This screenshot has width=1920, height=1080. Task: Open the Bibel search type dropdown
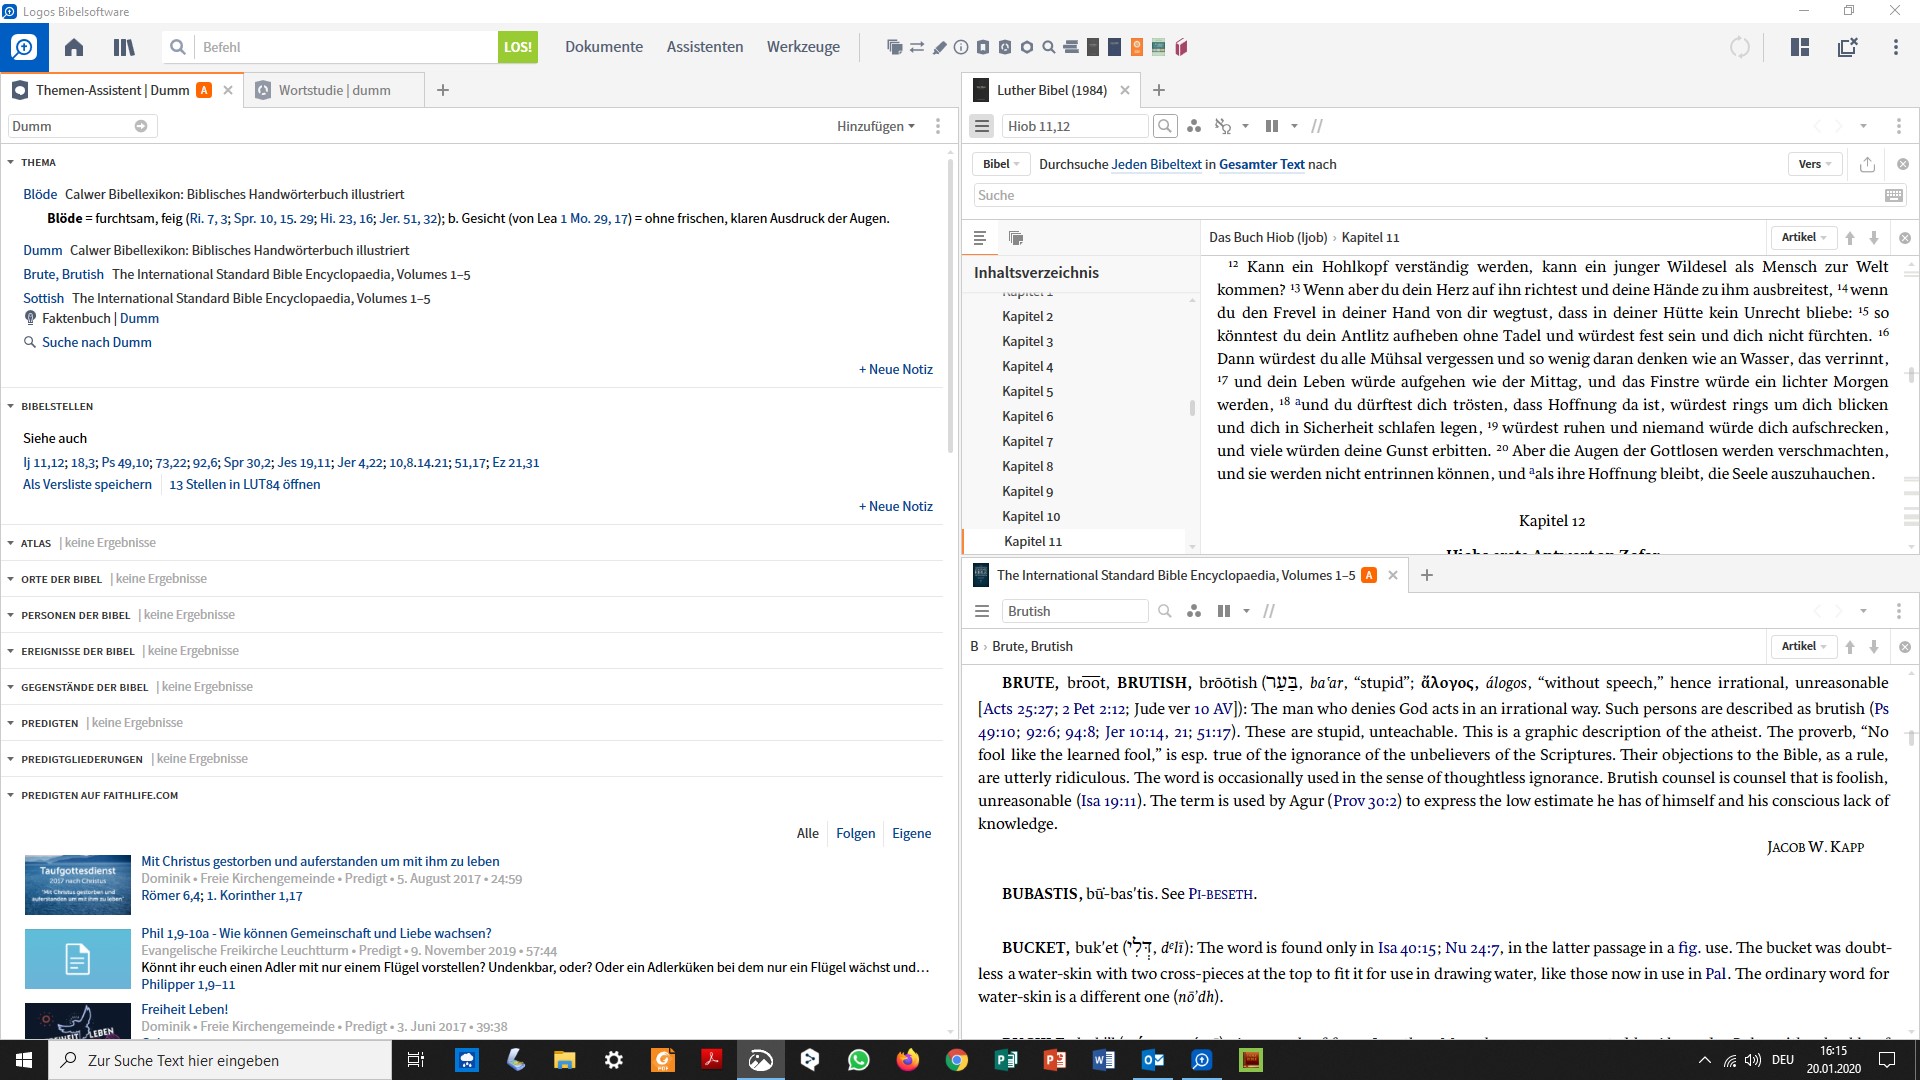click(1000, 164)
